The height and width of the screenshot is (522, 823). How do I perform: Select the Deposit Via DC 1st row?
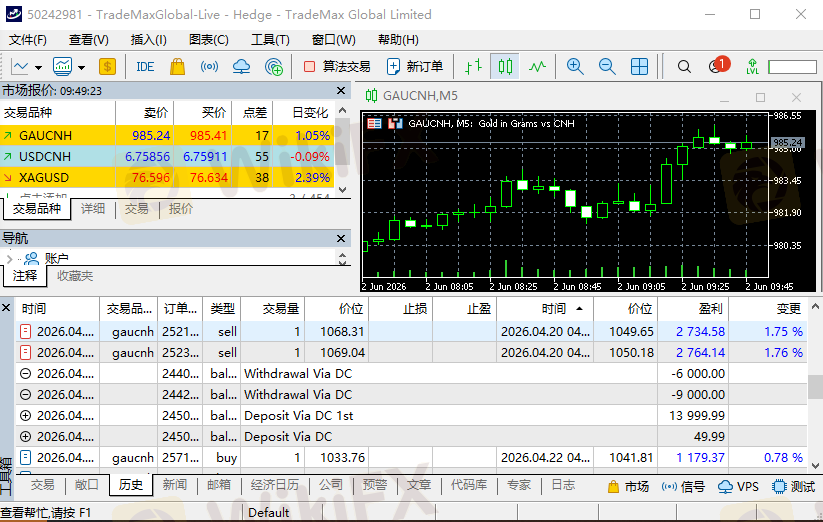(411, 416)
